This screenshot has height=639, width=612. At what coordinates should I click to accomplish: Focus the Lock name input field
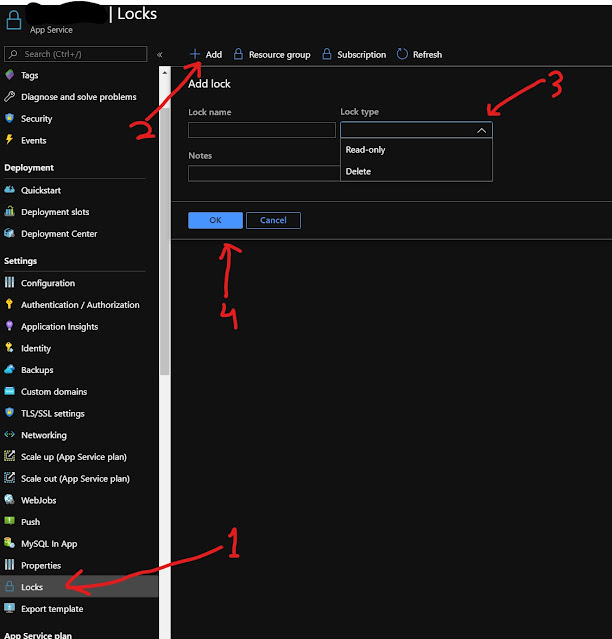(262, 130)
